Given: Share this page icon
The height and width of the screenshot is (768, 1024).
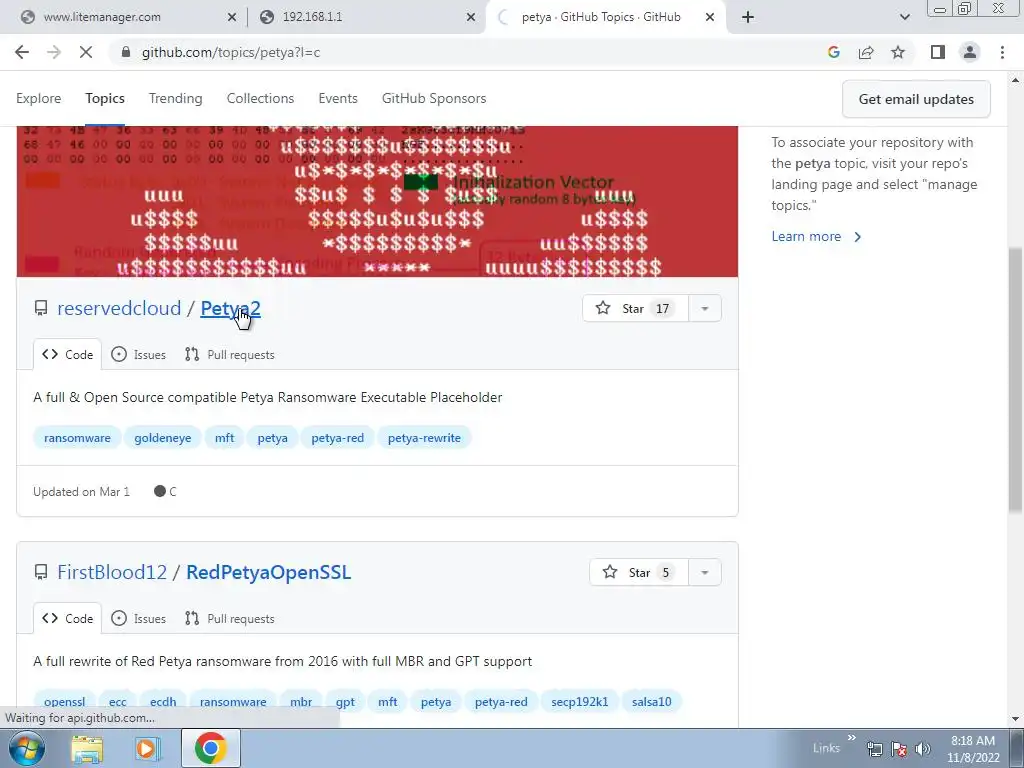Looking at the screenshot, I should [866, 52].
